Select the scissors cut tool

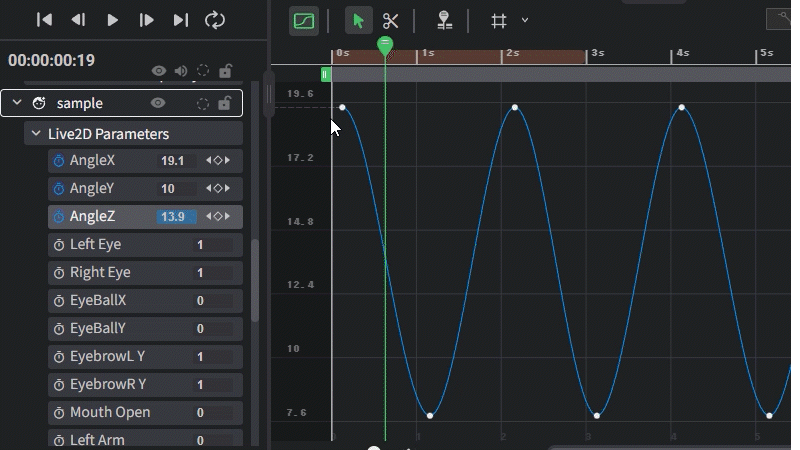[390, 21]
